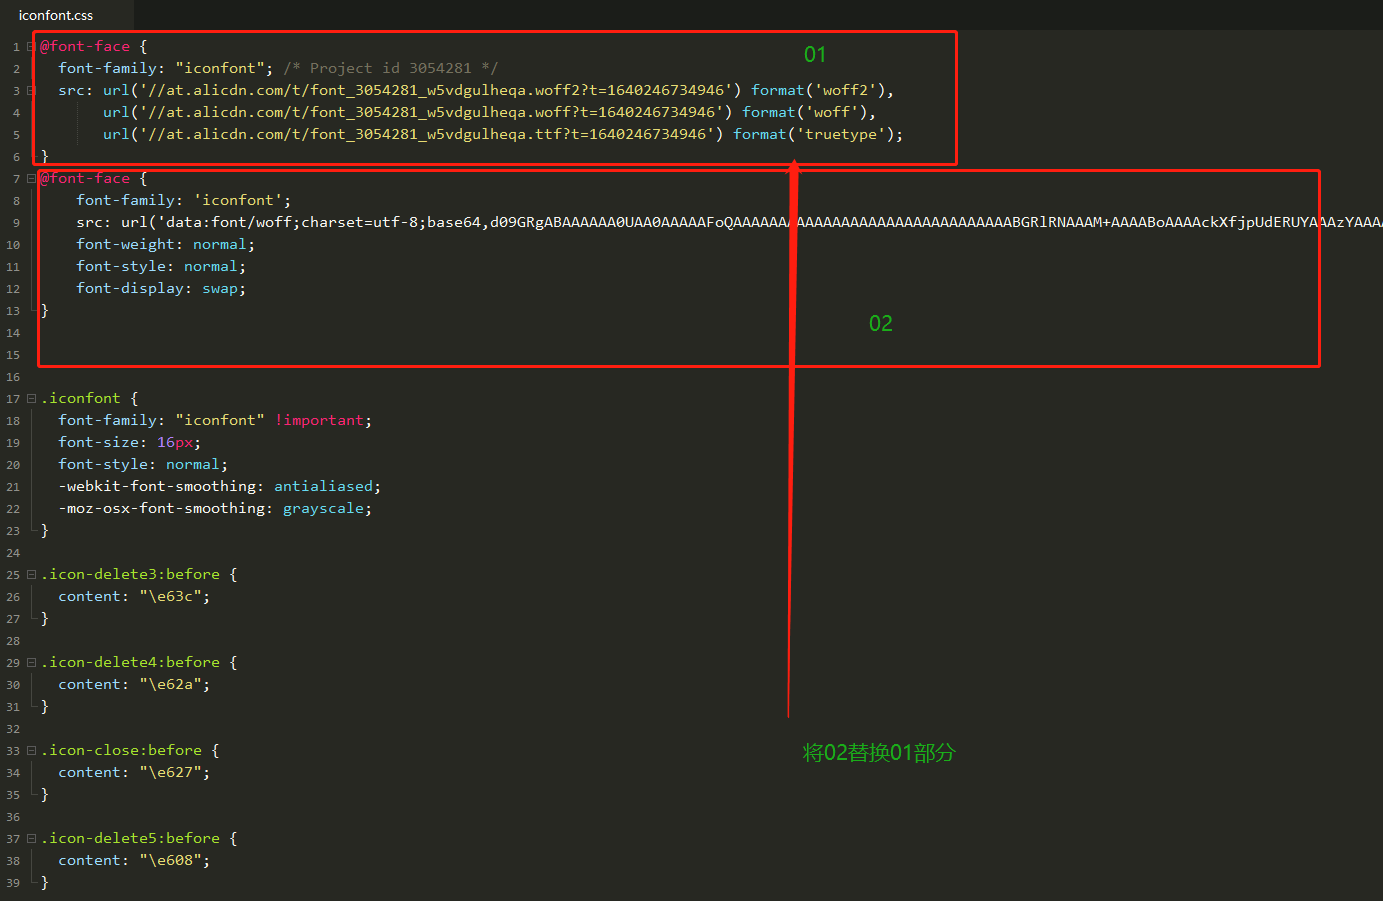Collapse the first @font-face block
The width and height of the screenshot is (1383, 901).
[x=29, y=46]
